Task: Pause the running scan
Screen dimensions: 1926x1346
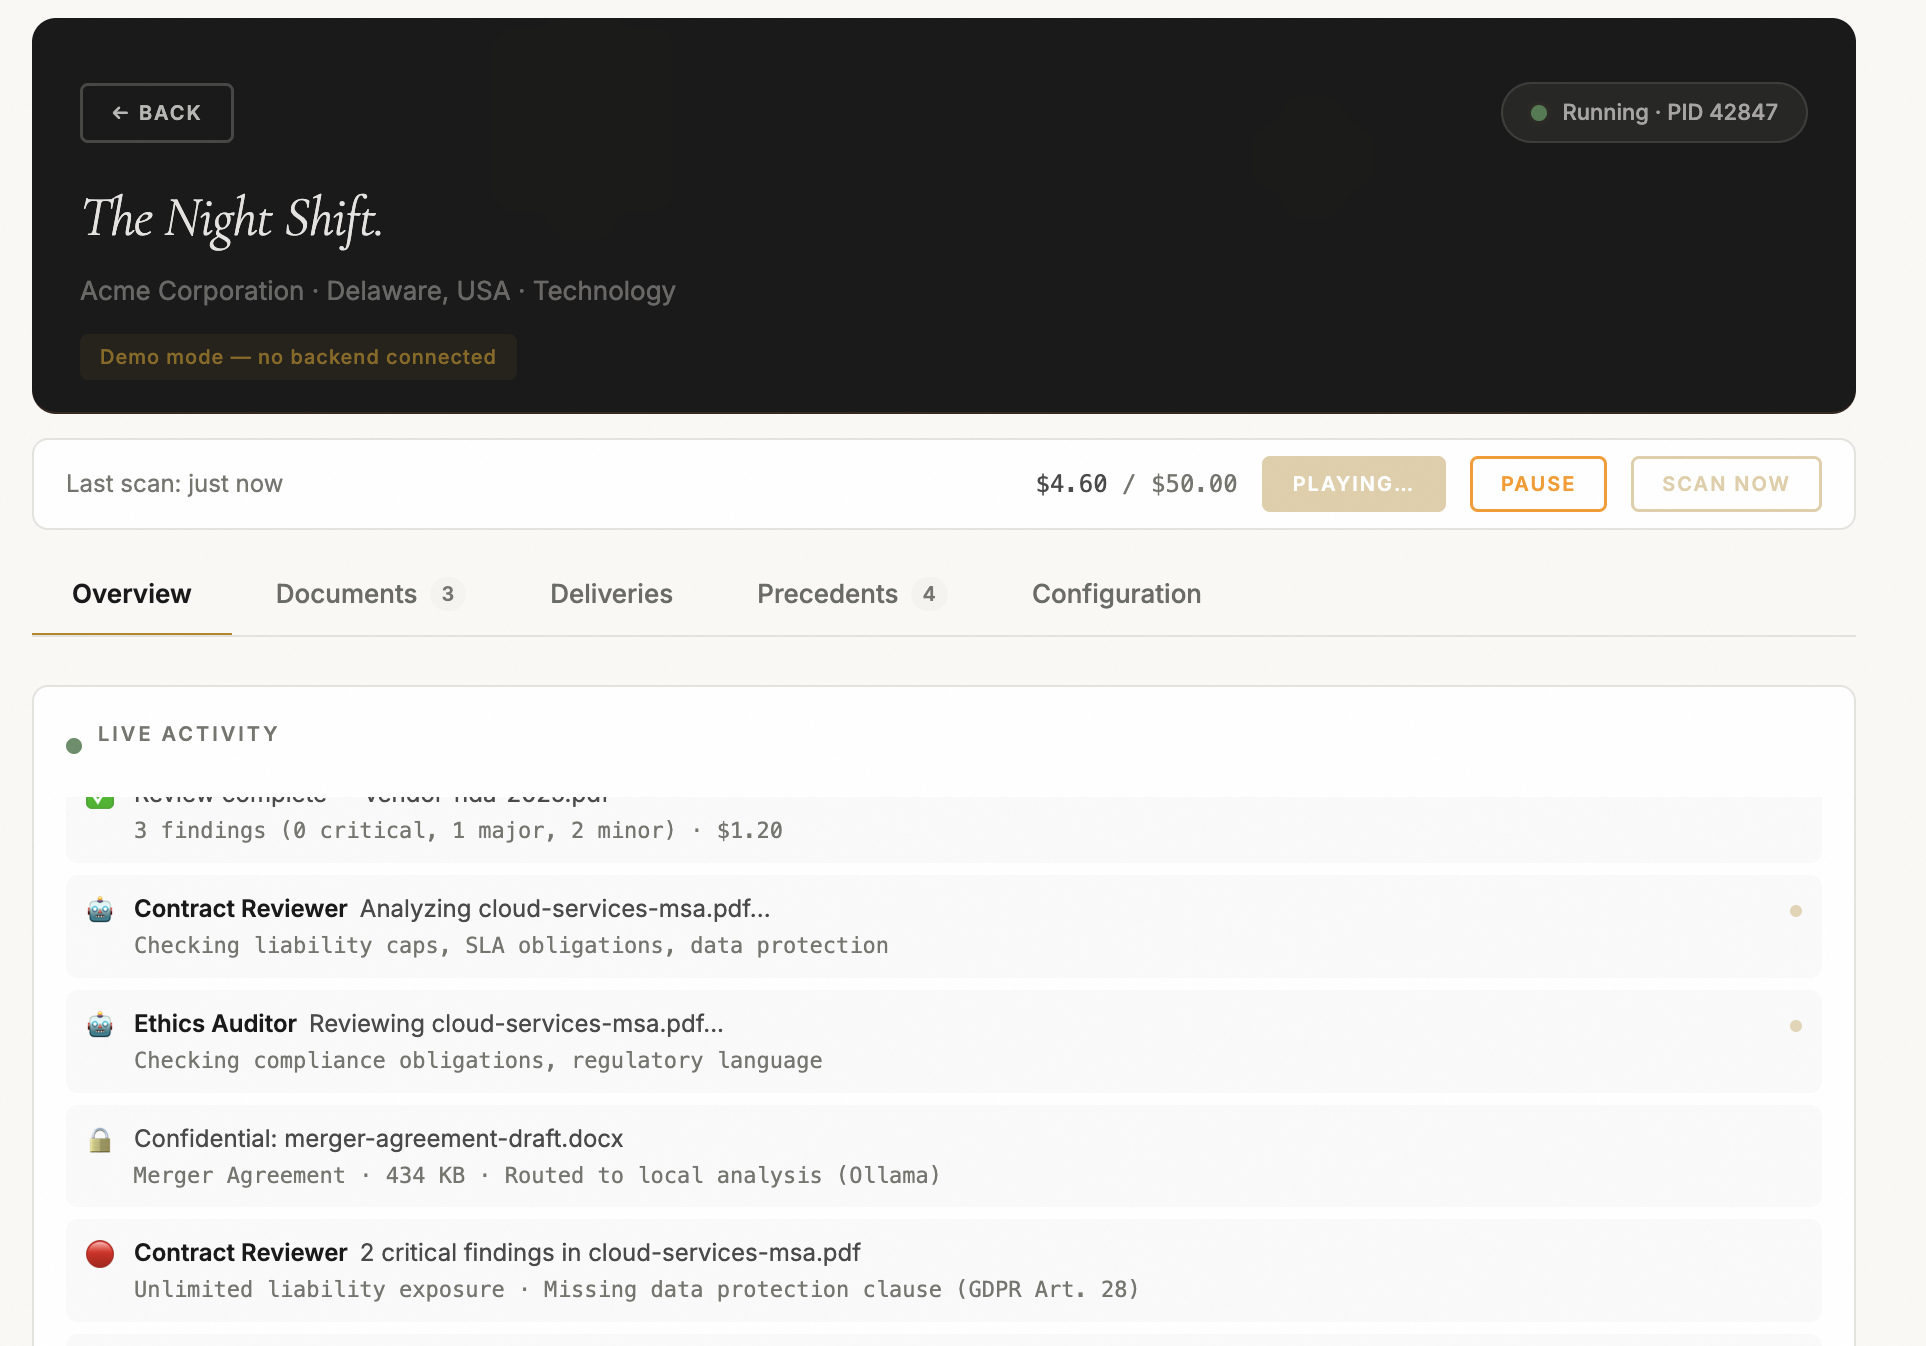Action: tap(1538, 484)
